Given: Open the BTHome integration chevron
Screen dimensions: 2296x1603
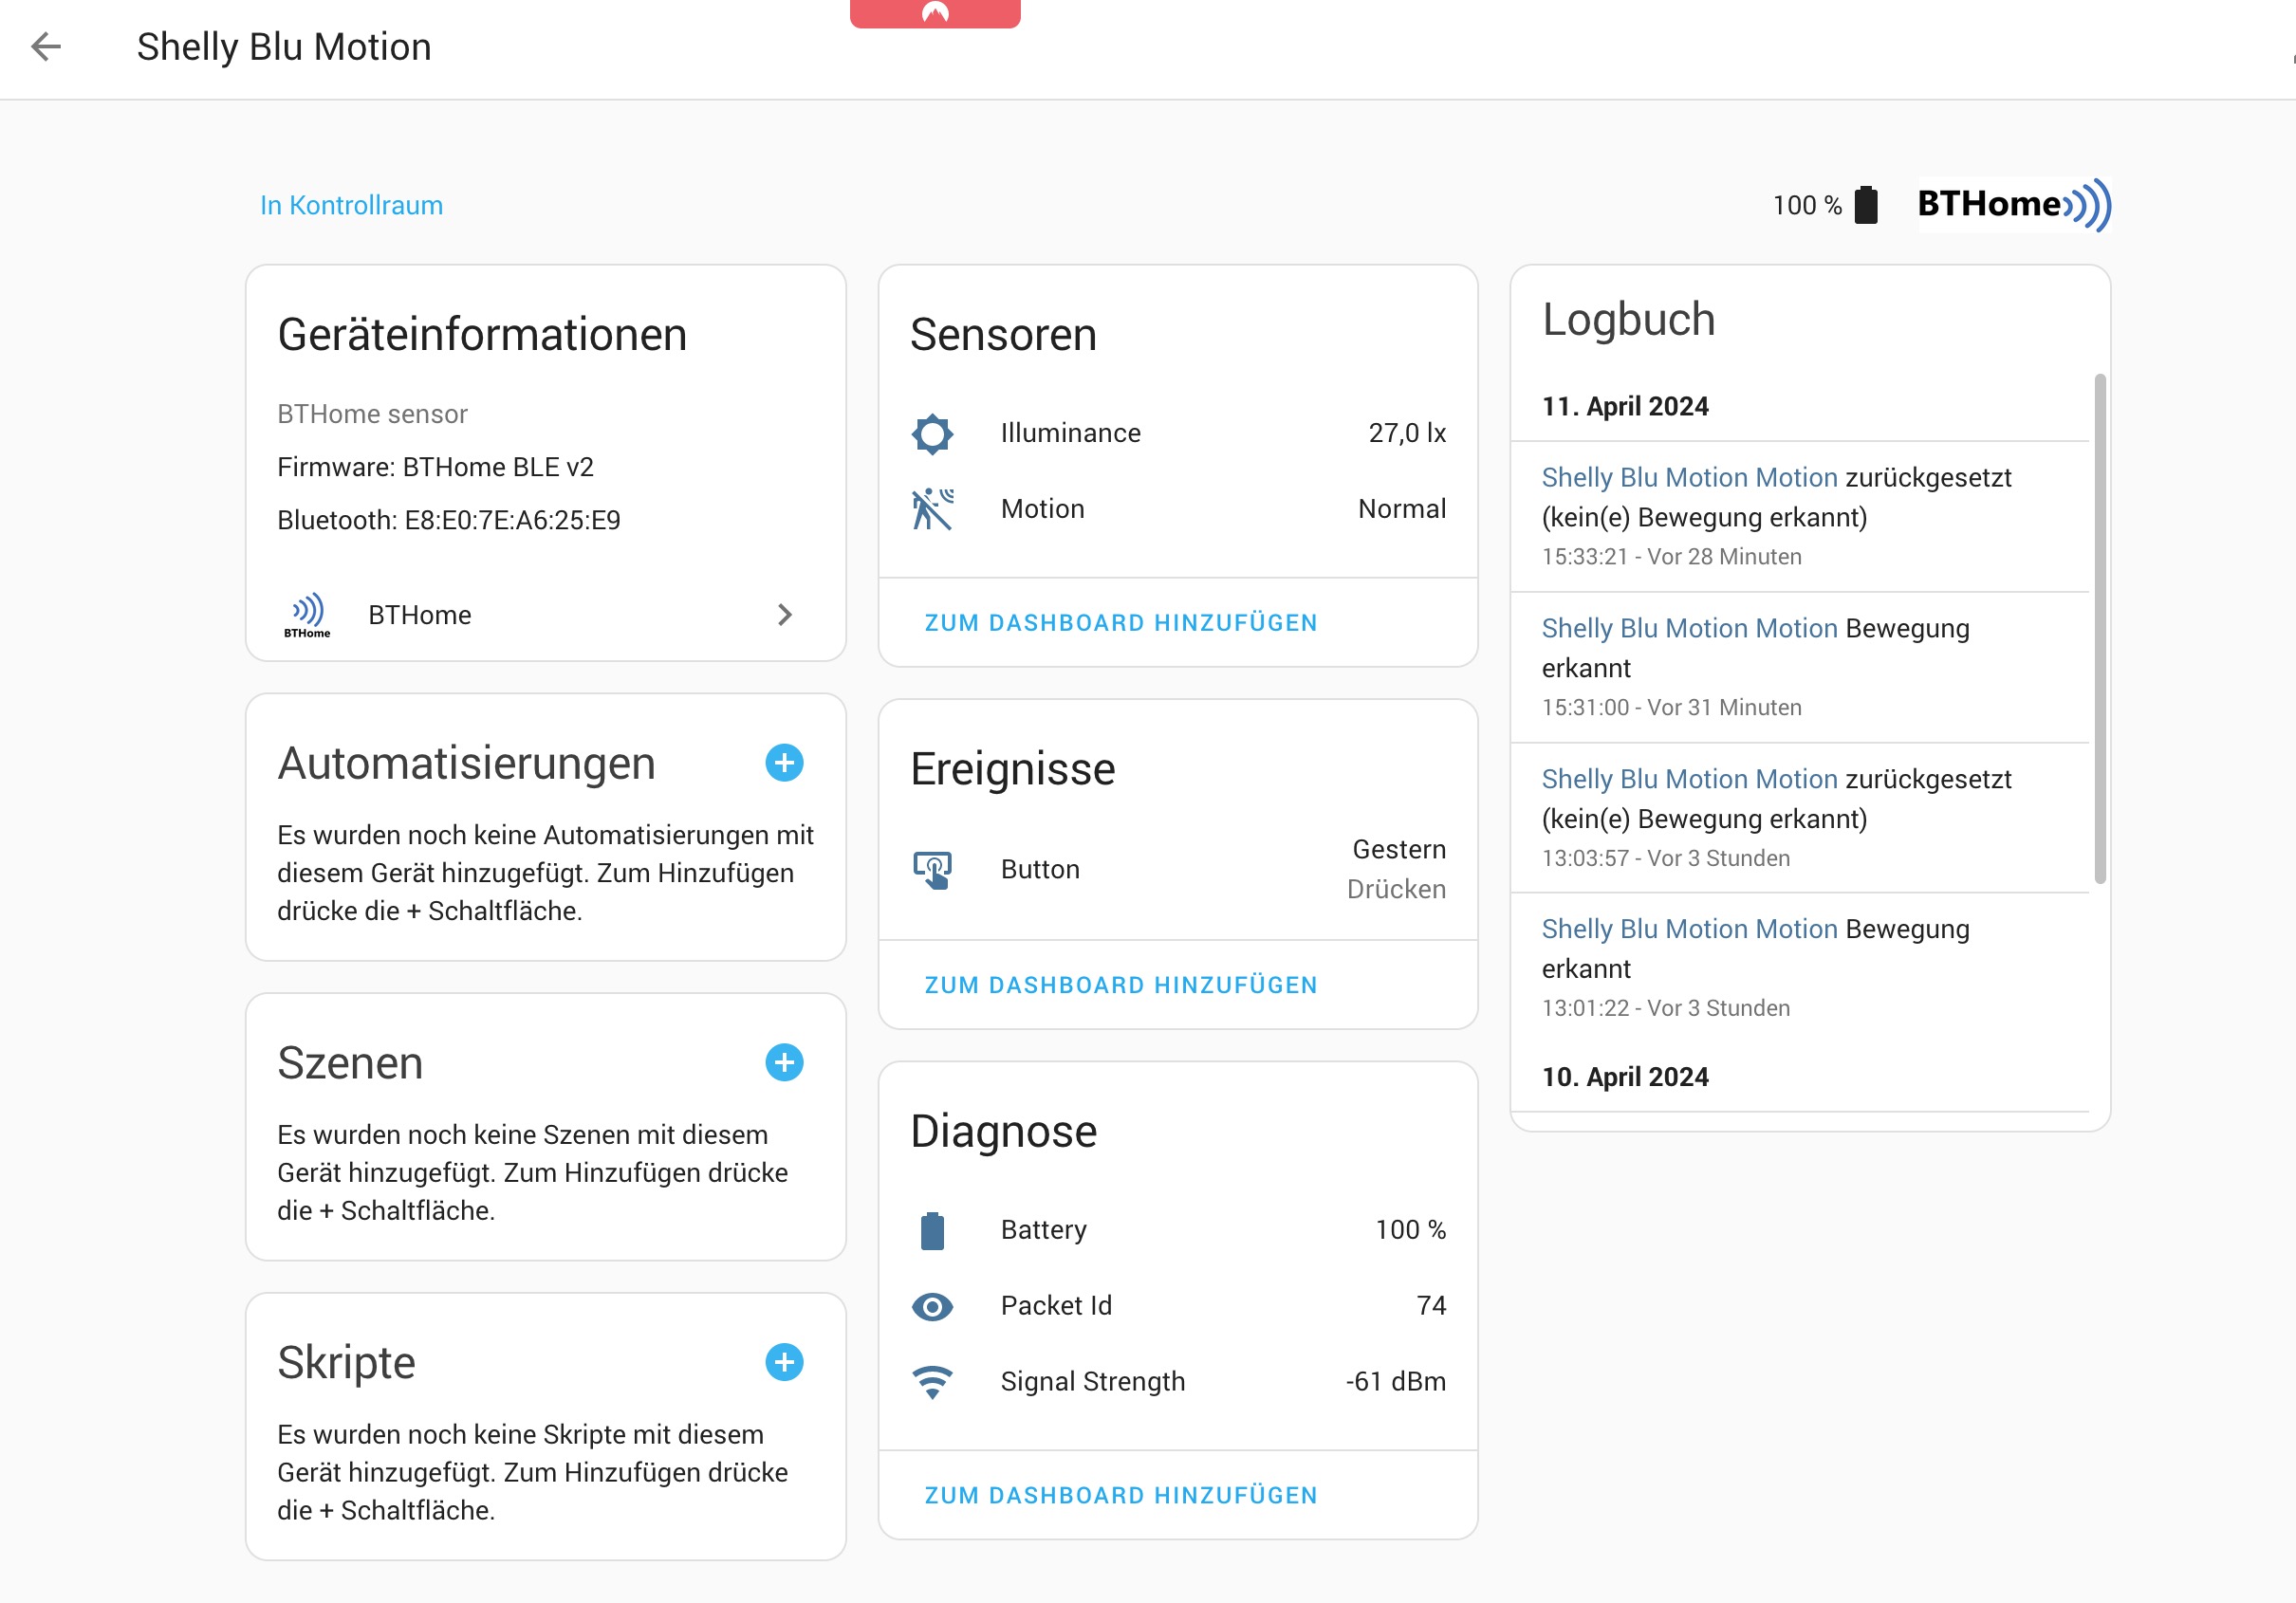Looking at the screenshot, I should tap(784, 615).
